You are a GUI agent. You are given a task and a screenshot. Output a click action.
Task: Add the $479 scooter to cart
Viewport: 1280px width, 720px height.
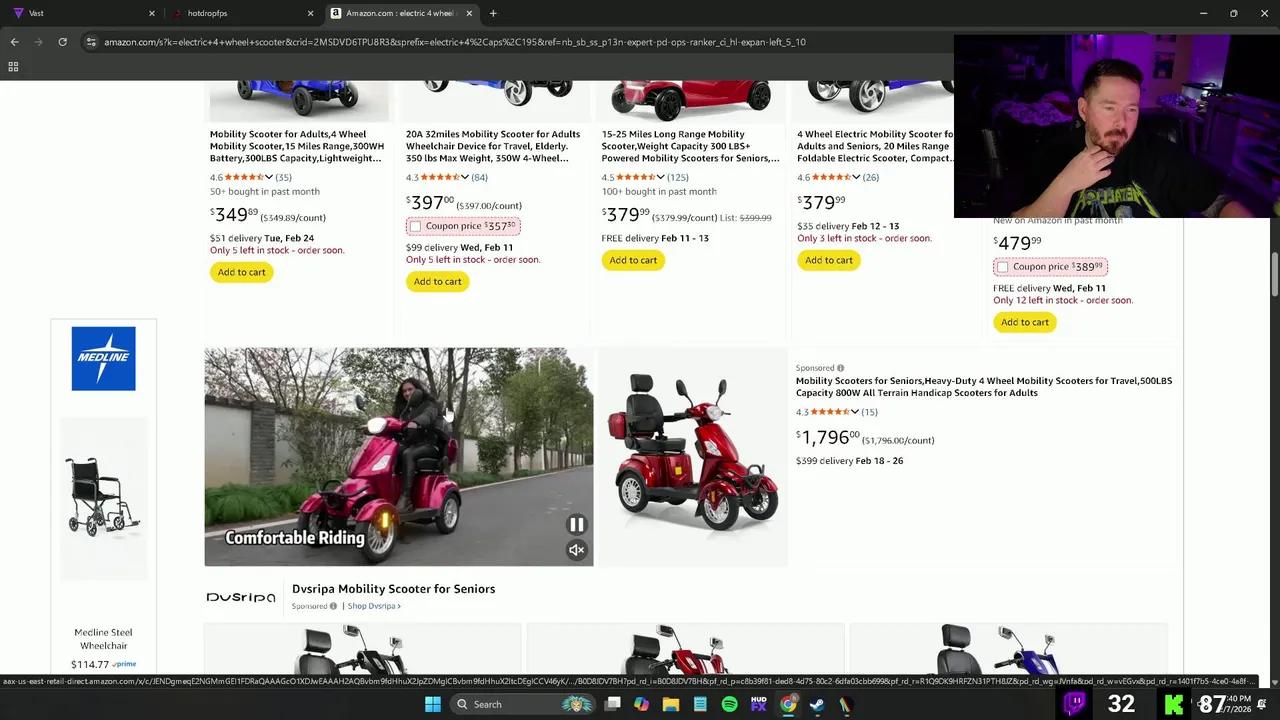coord(1025,322)
